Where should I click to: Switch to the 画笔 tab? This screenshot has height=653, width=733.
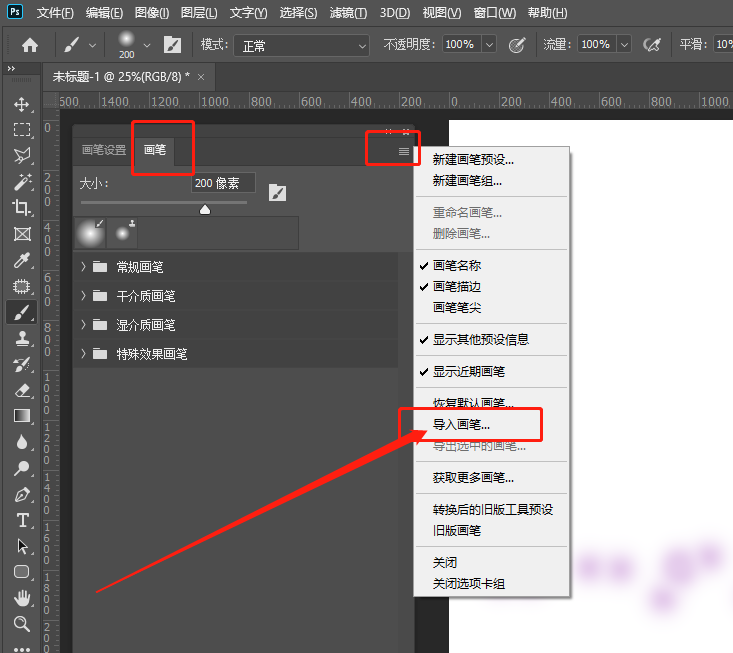155,150
